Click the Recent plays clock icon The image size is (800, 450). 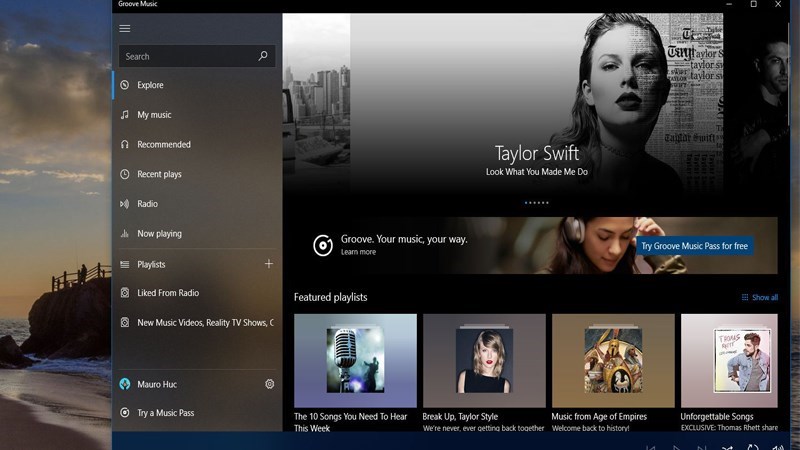click(125, 174)
